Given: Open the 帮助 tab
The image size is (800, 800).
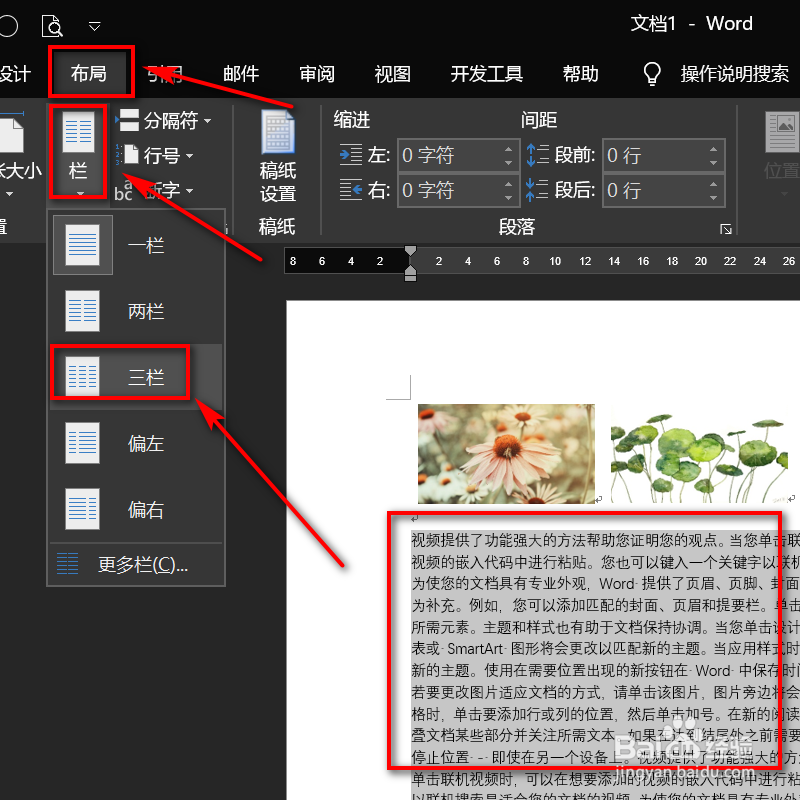Looking at the screenshot, I should tap(580, 74).
